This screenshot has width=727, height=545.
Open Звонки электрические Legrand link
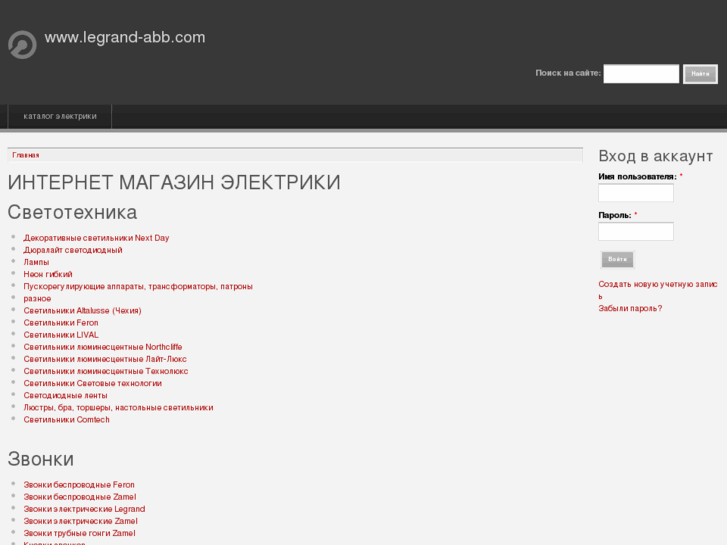point(84,509)
